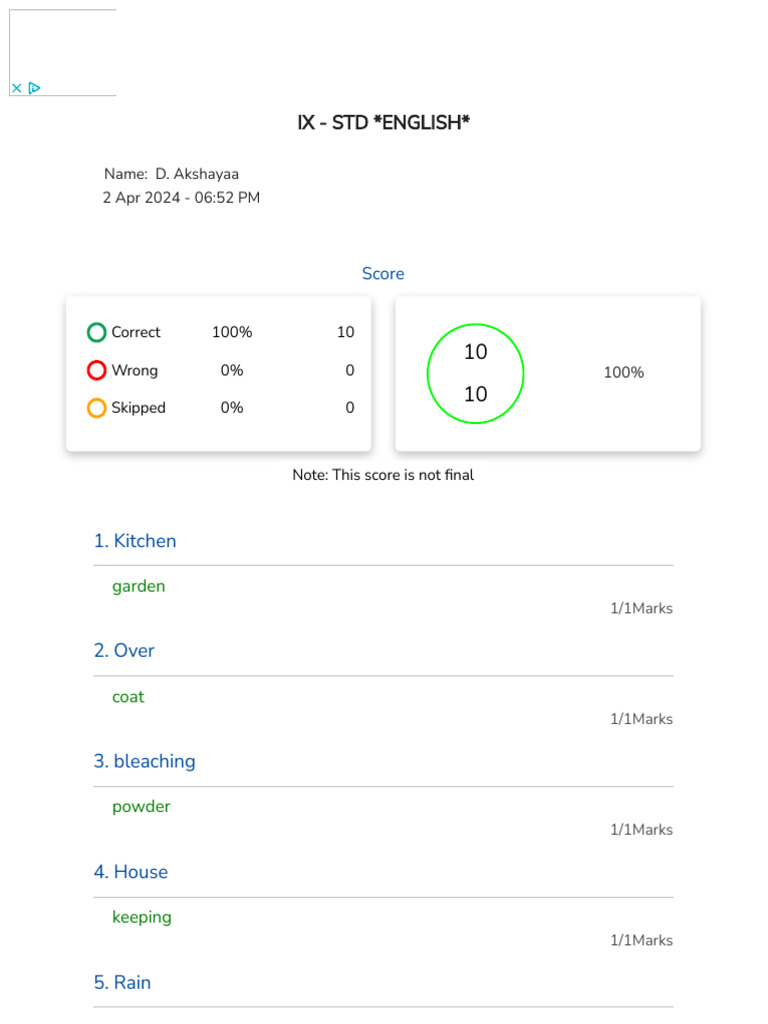Viewport: 768px width, 1024px height.
Task: Select question 4. House
Action: point(131,872)
